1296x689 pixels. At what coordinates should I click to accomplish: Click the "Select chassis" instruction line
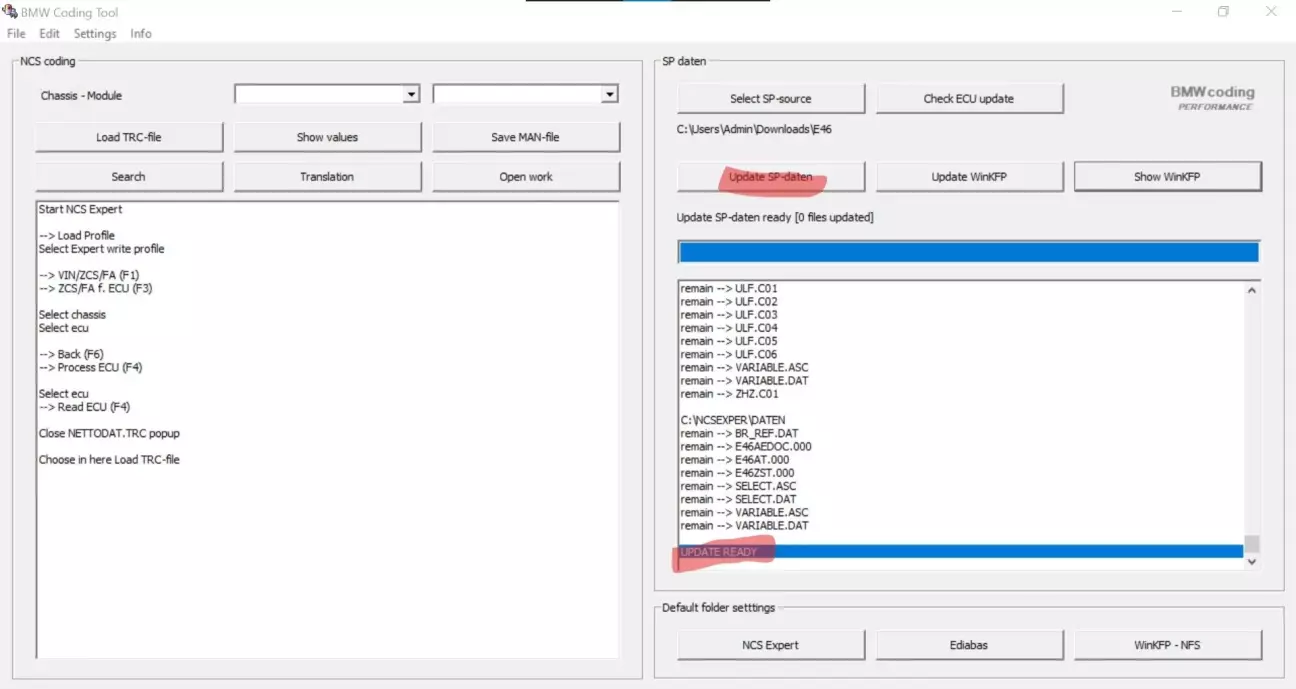pos(72,315)
